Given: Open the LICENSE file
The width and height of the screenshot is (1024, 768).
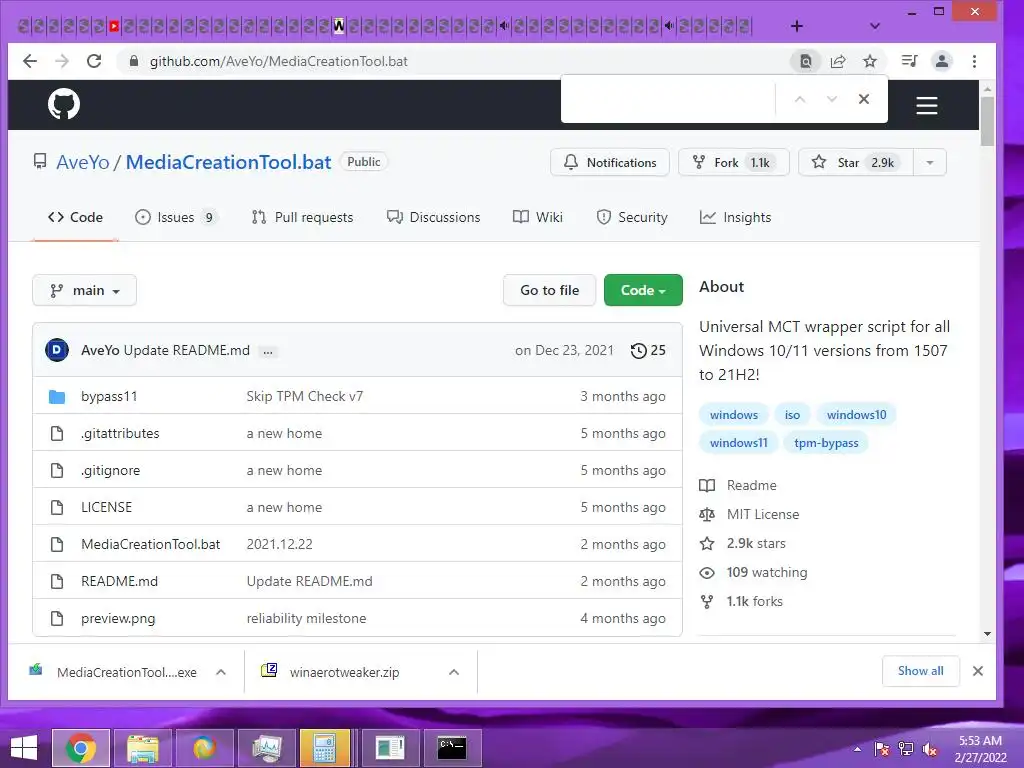Looking at the screenshot, I should [x=106, y=507].
